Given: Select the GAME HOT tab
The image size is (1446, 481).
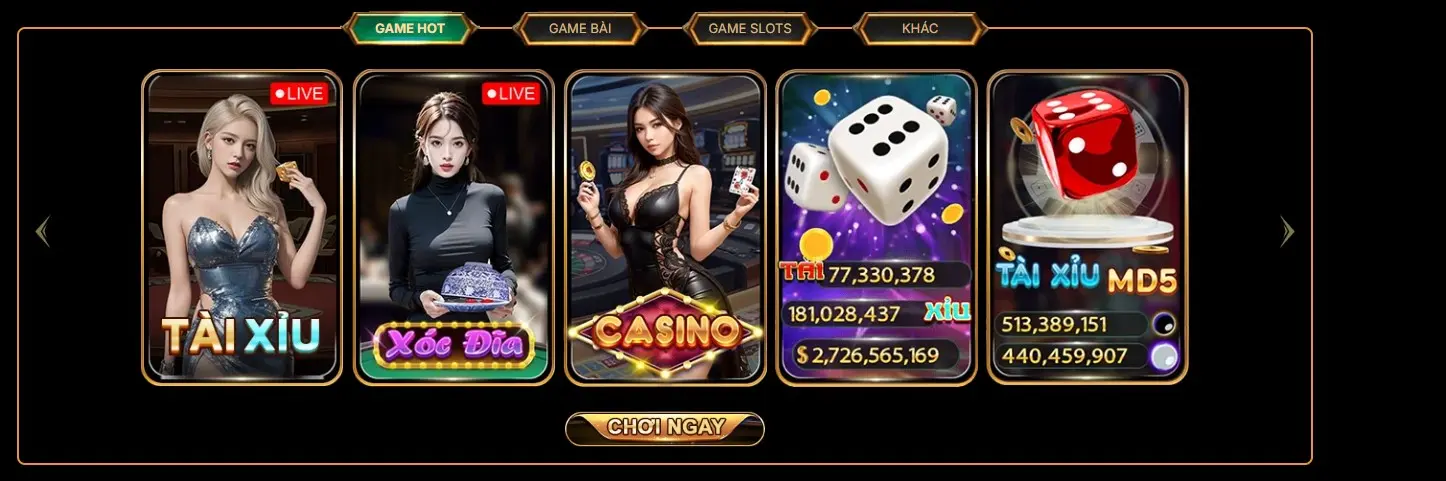Looking at the screenshot, I should [410, 28].
